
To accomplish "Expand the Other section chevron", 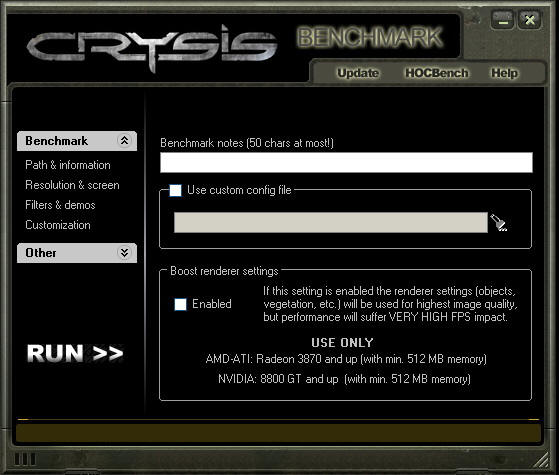I will coord(124,252).
